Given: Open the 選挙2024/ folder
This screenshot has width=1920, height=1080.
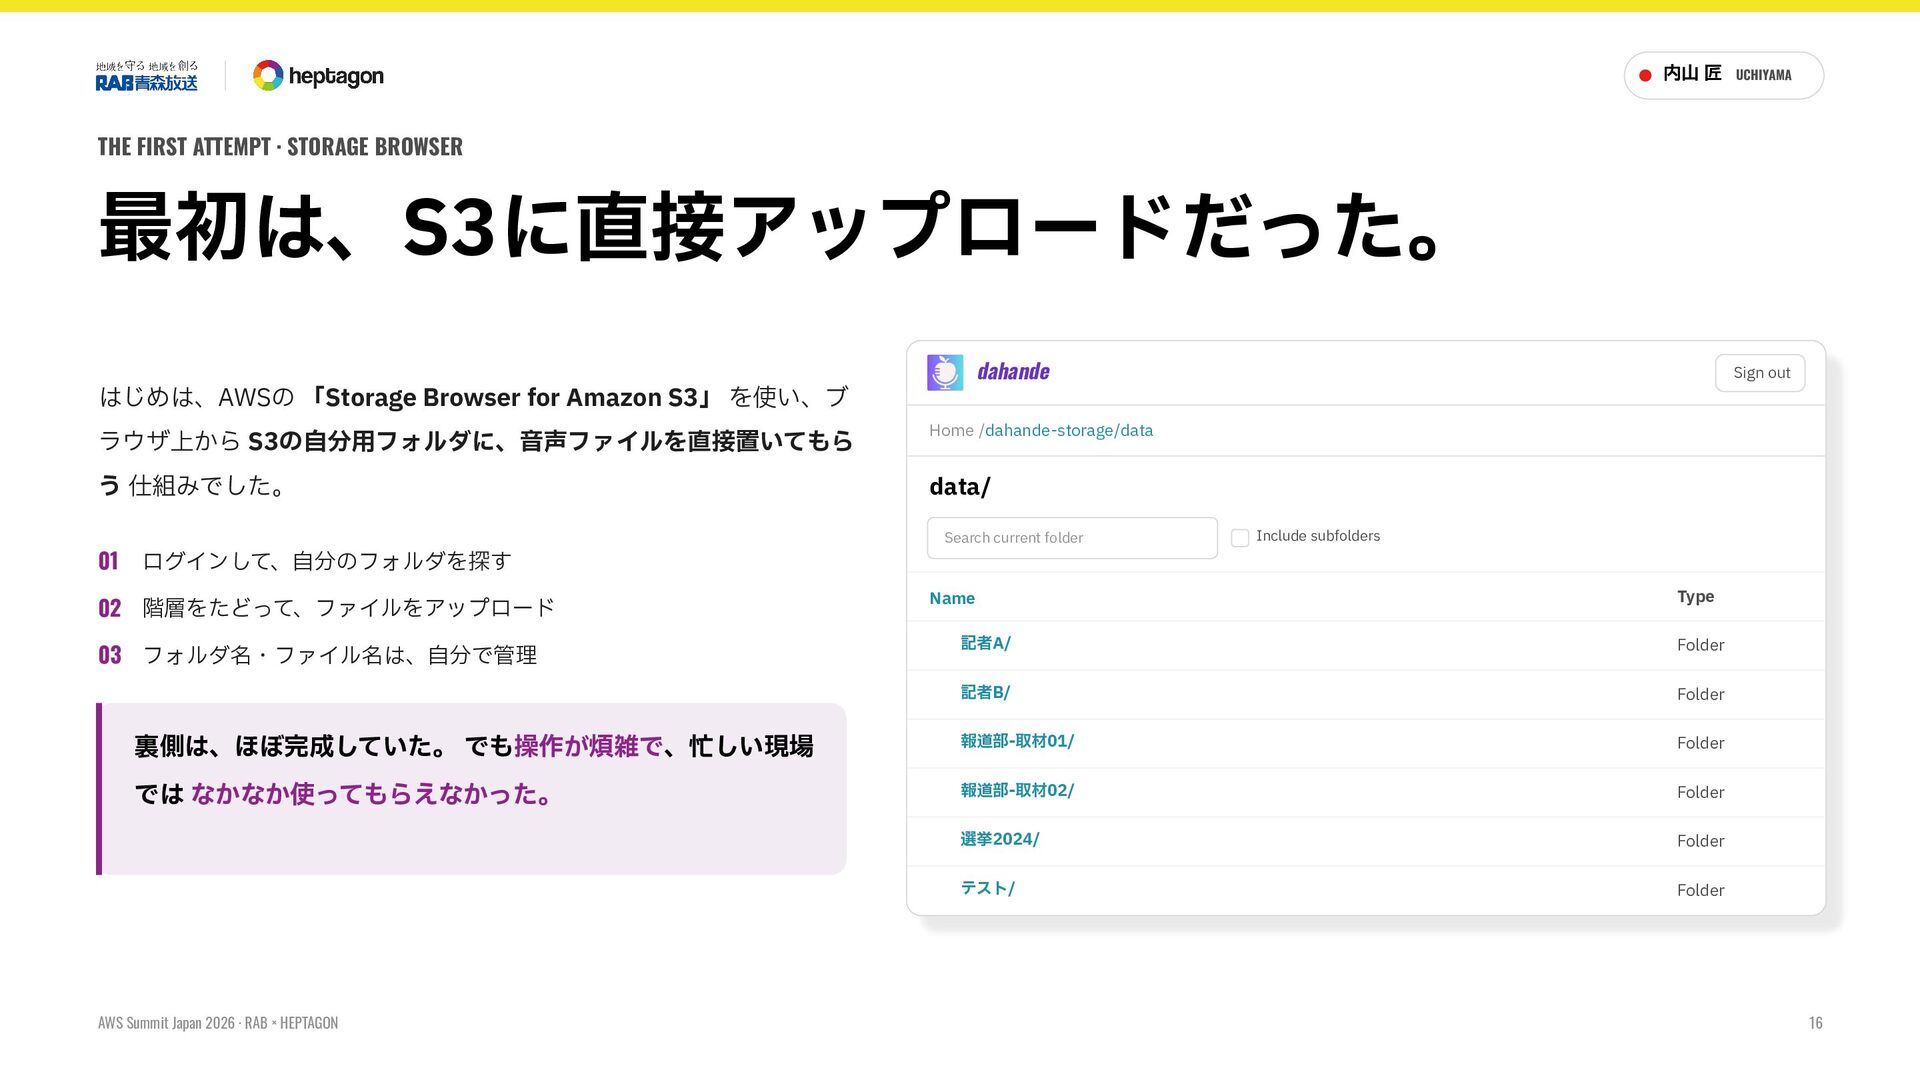Looking at the screenshot, I should tap(1000, 839).
